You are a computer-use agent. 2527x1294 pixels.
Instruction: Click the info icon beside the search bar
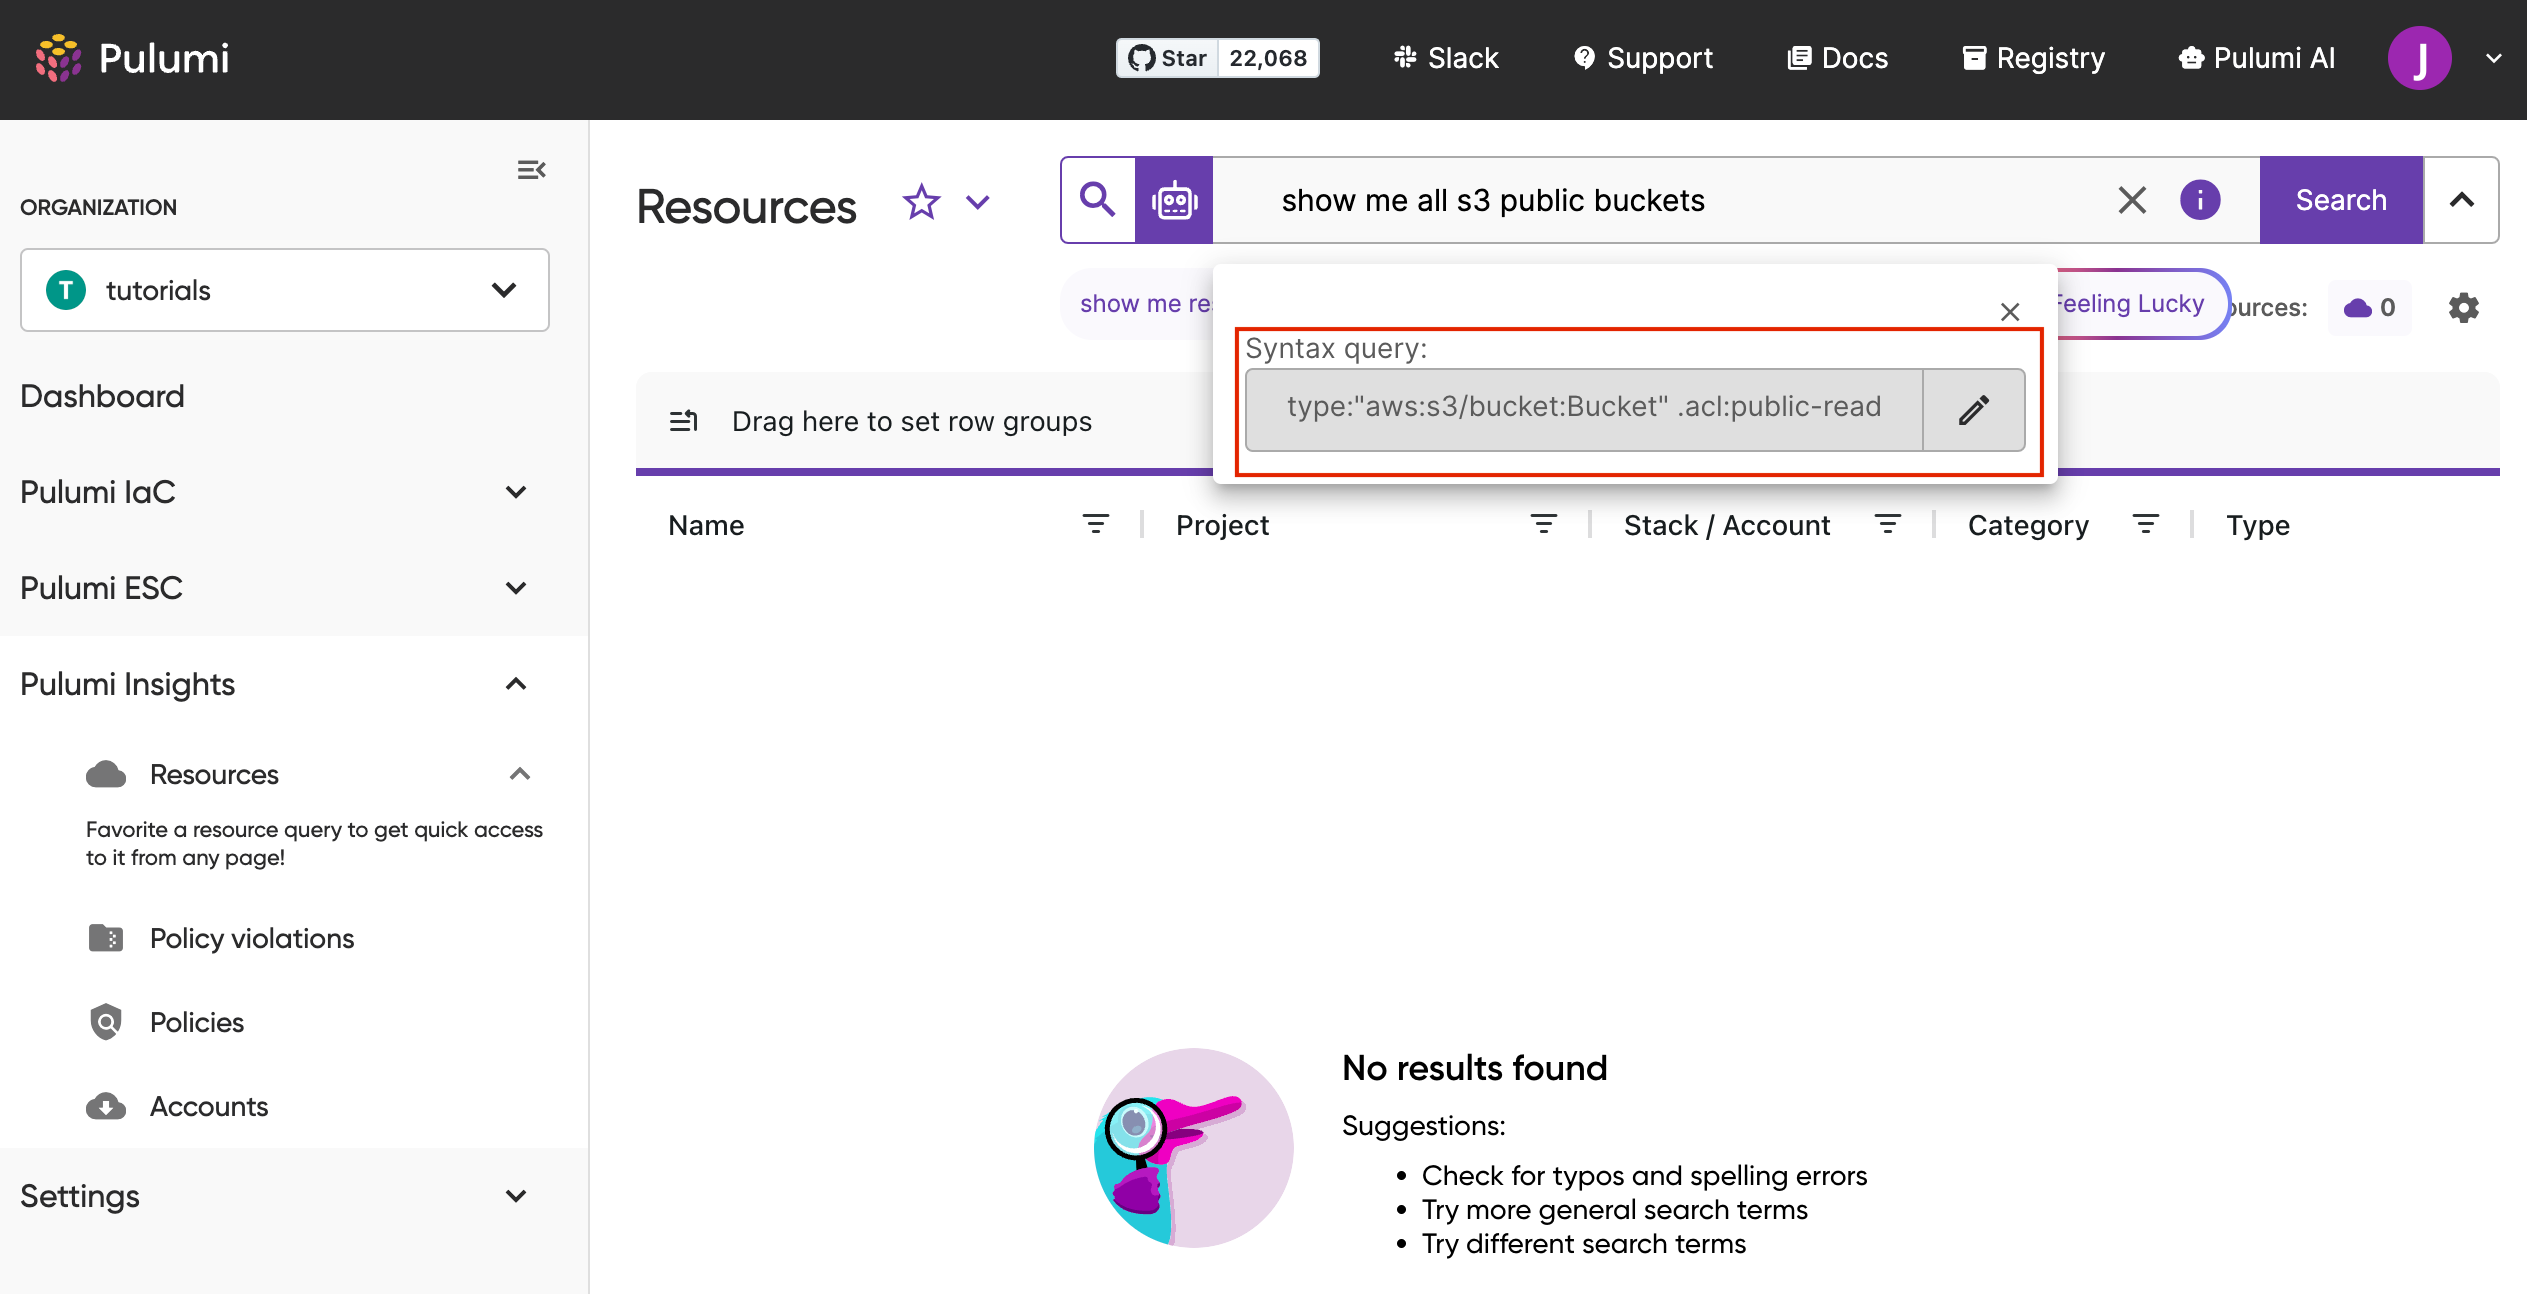2200,200
